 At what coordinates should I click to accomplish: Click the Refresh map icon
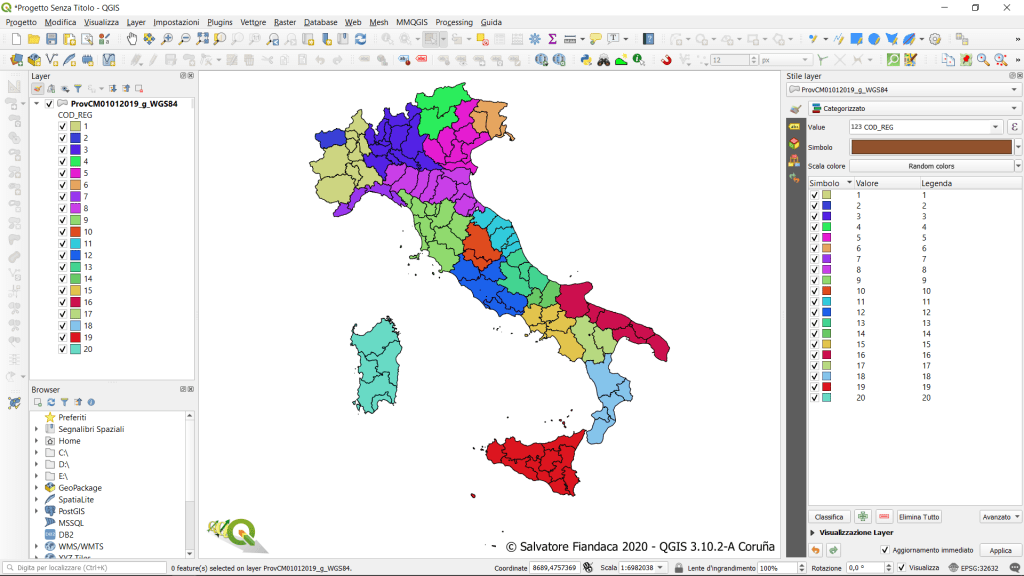[360, 39]
